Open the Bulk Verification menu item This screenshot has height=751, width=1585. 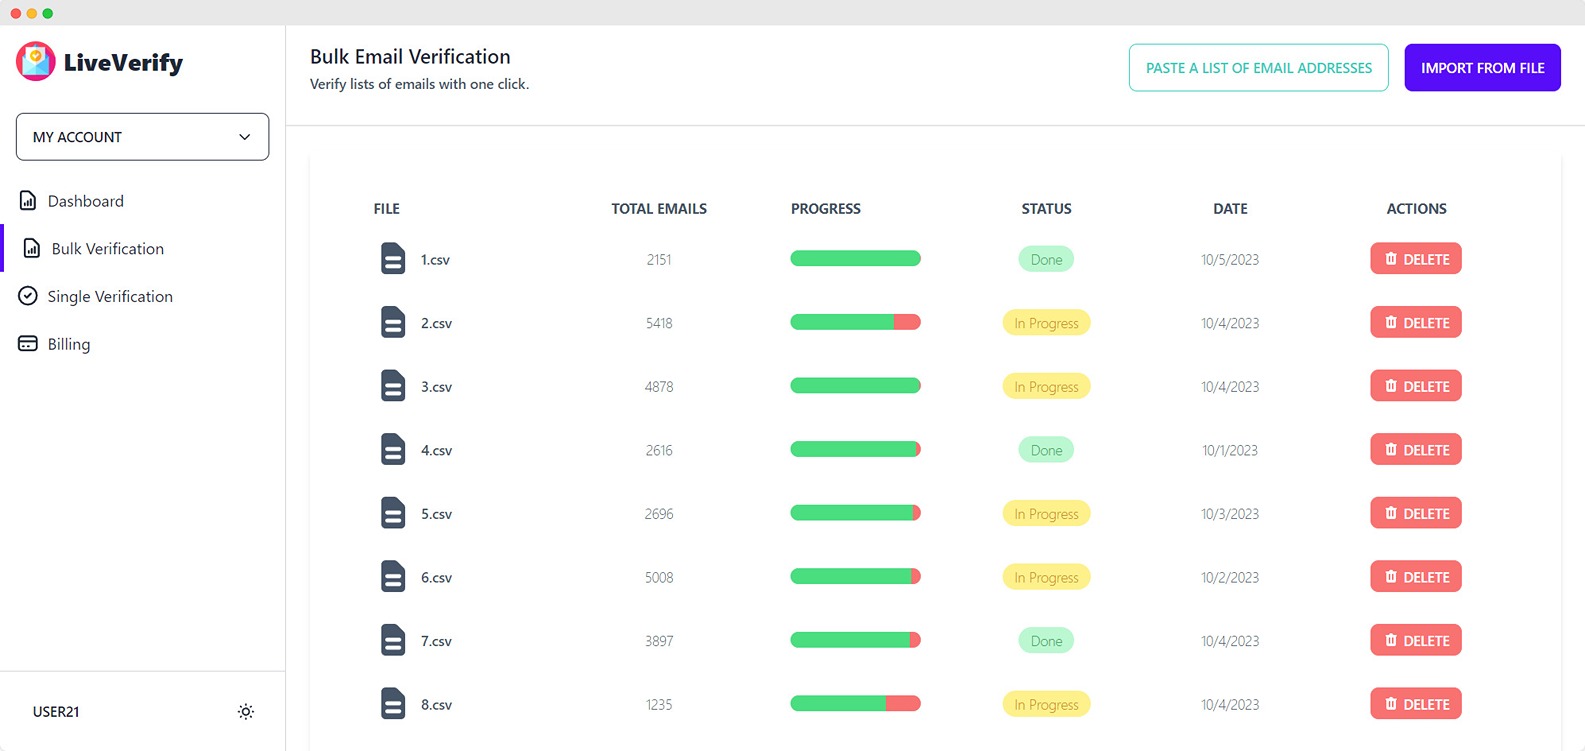107,249
